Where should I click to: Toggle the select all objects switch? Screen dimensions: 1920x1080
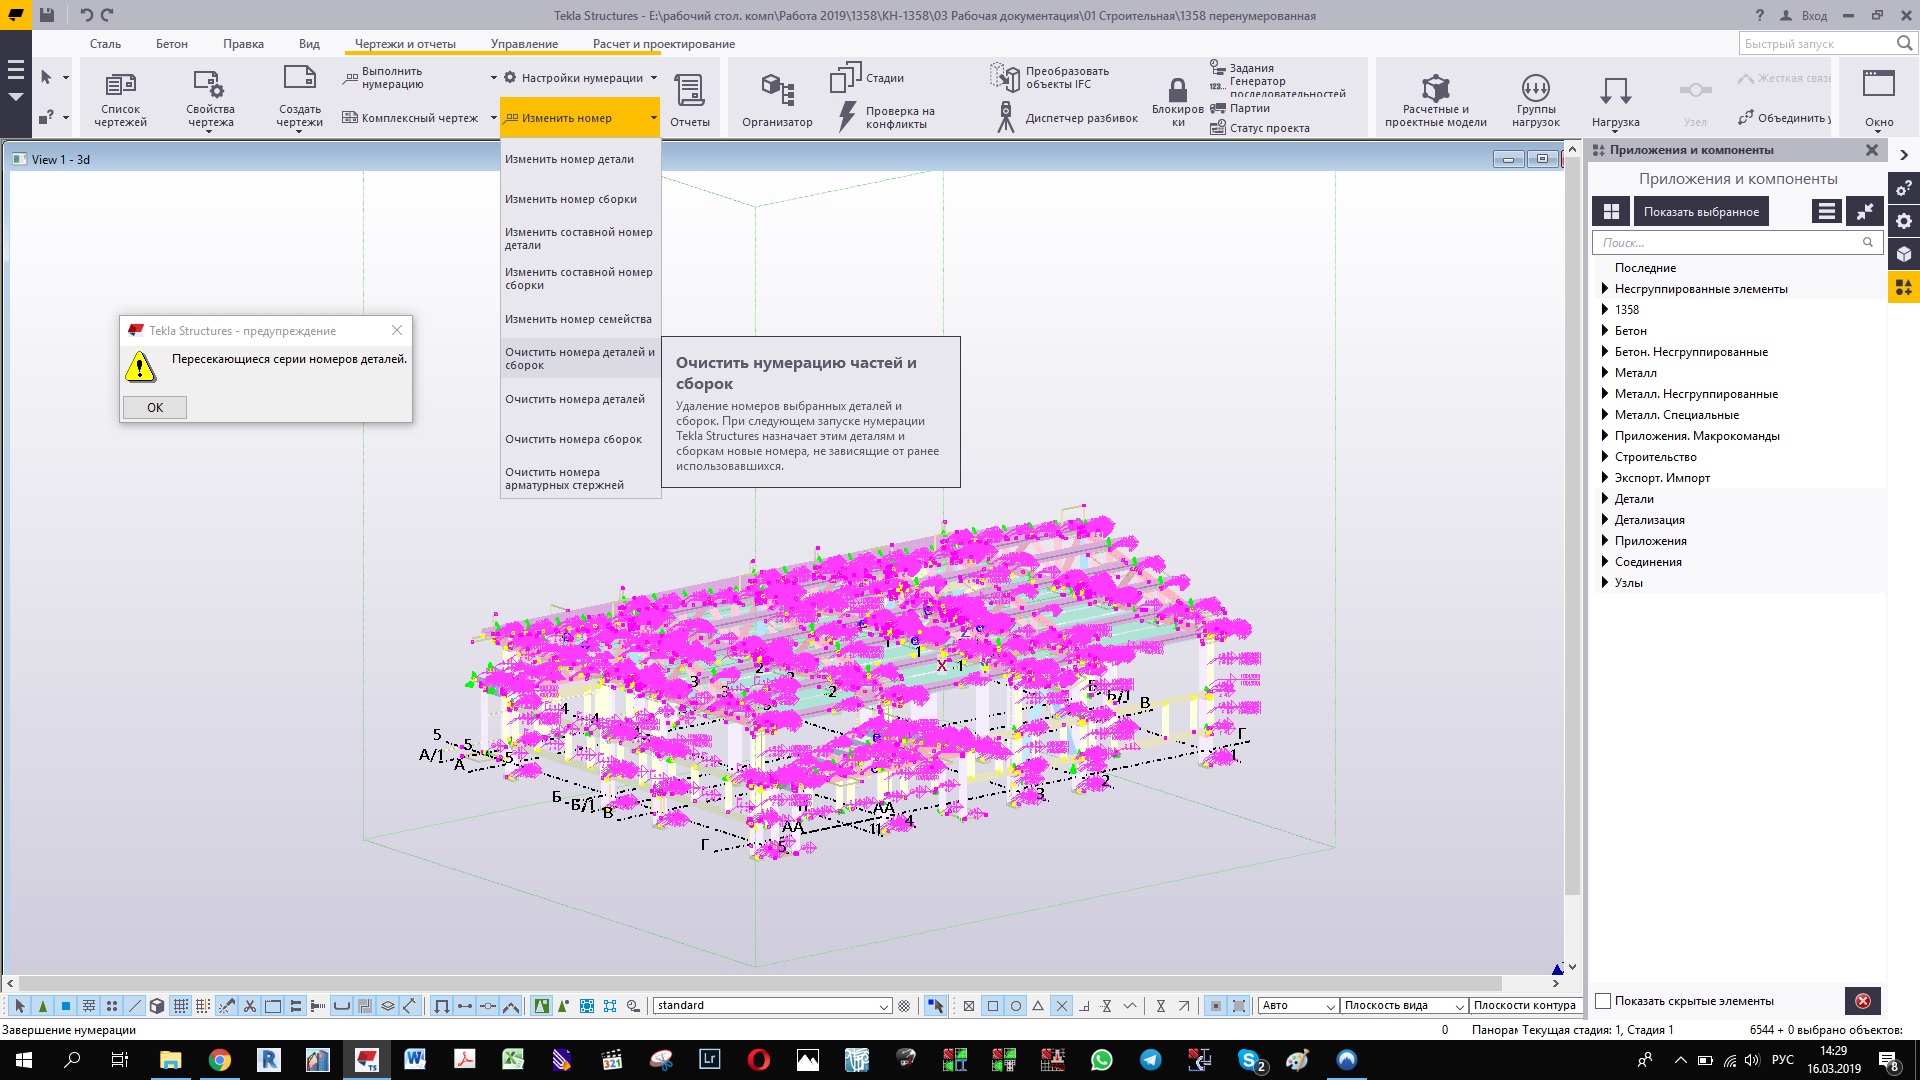20,1006
